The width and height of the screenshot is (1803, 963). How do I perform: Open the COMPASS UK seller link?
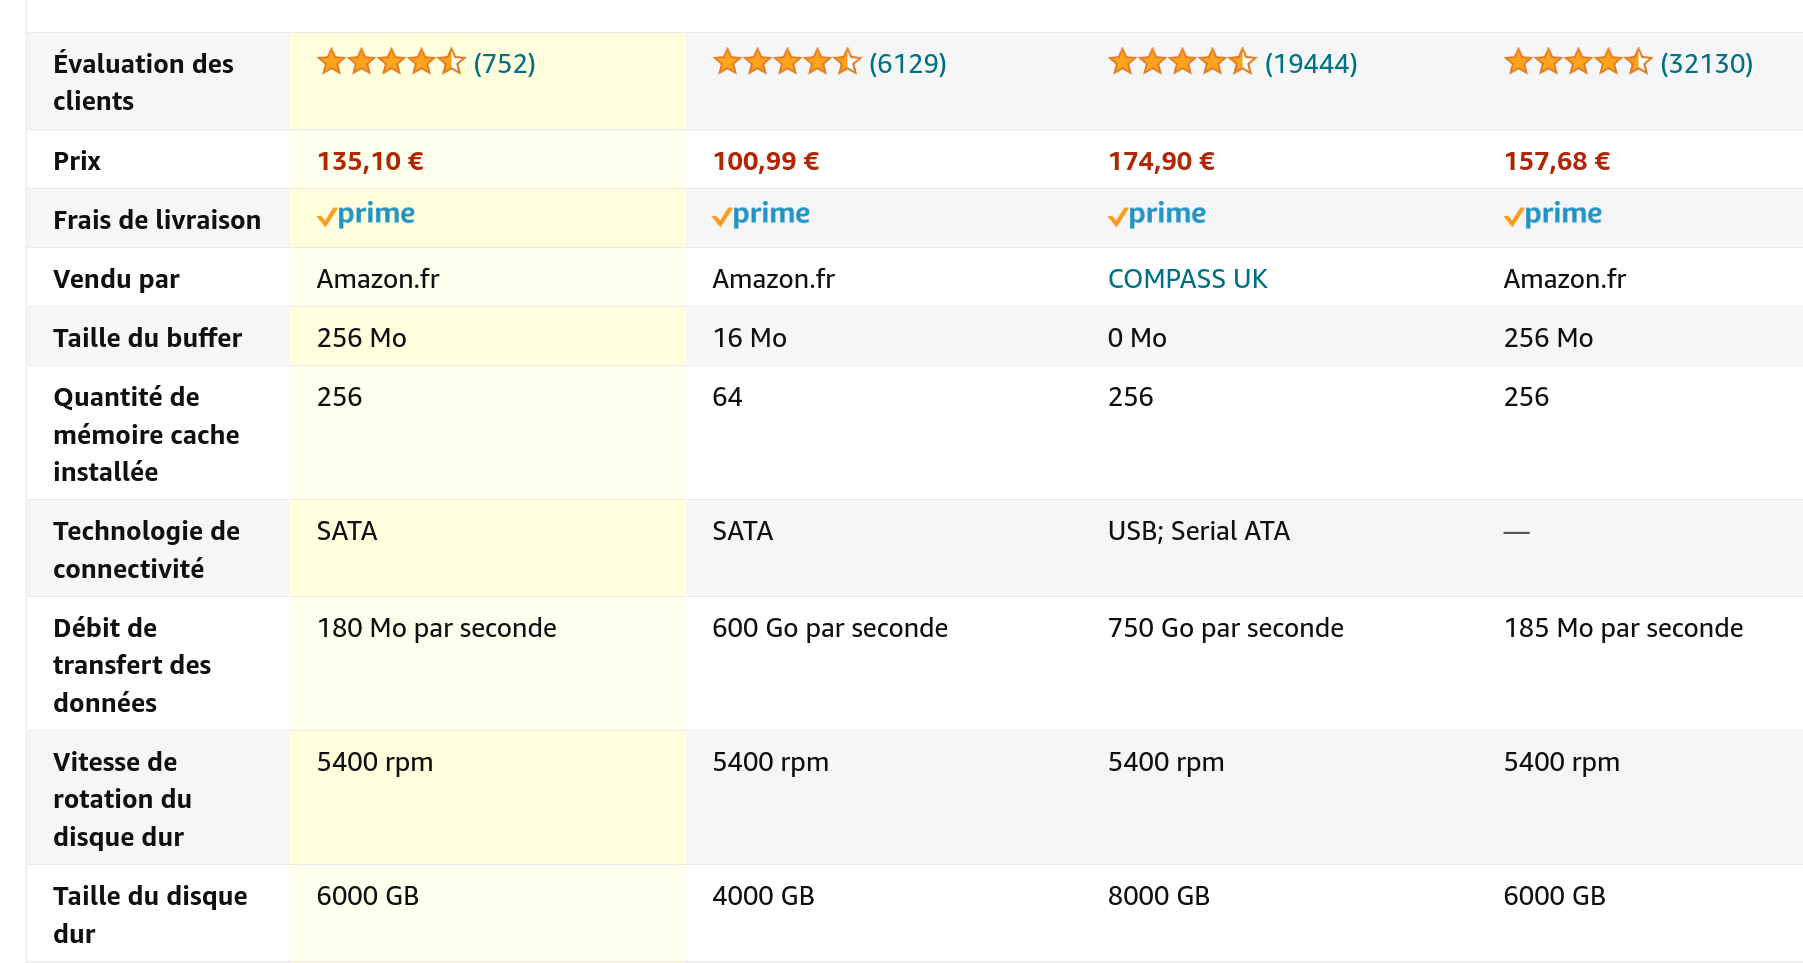pos(1187,279)
